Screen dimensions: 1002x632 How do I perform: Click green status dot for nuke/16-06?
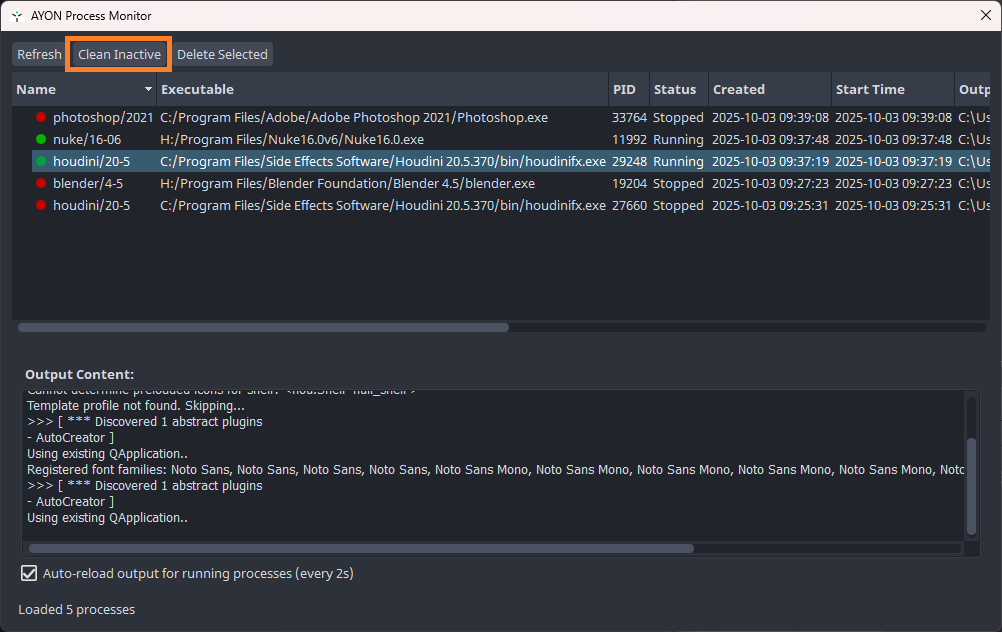pos(41,139)
